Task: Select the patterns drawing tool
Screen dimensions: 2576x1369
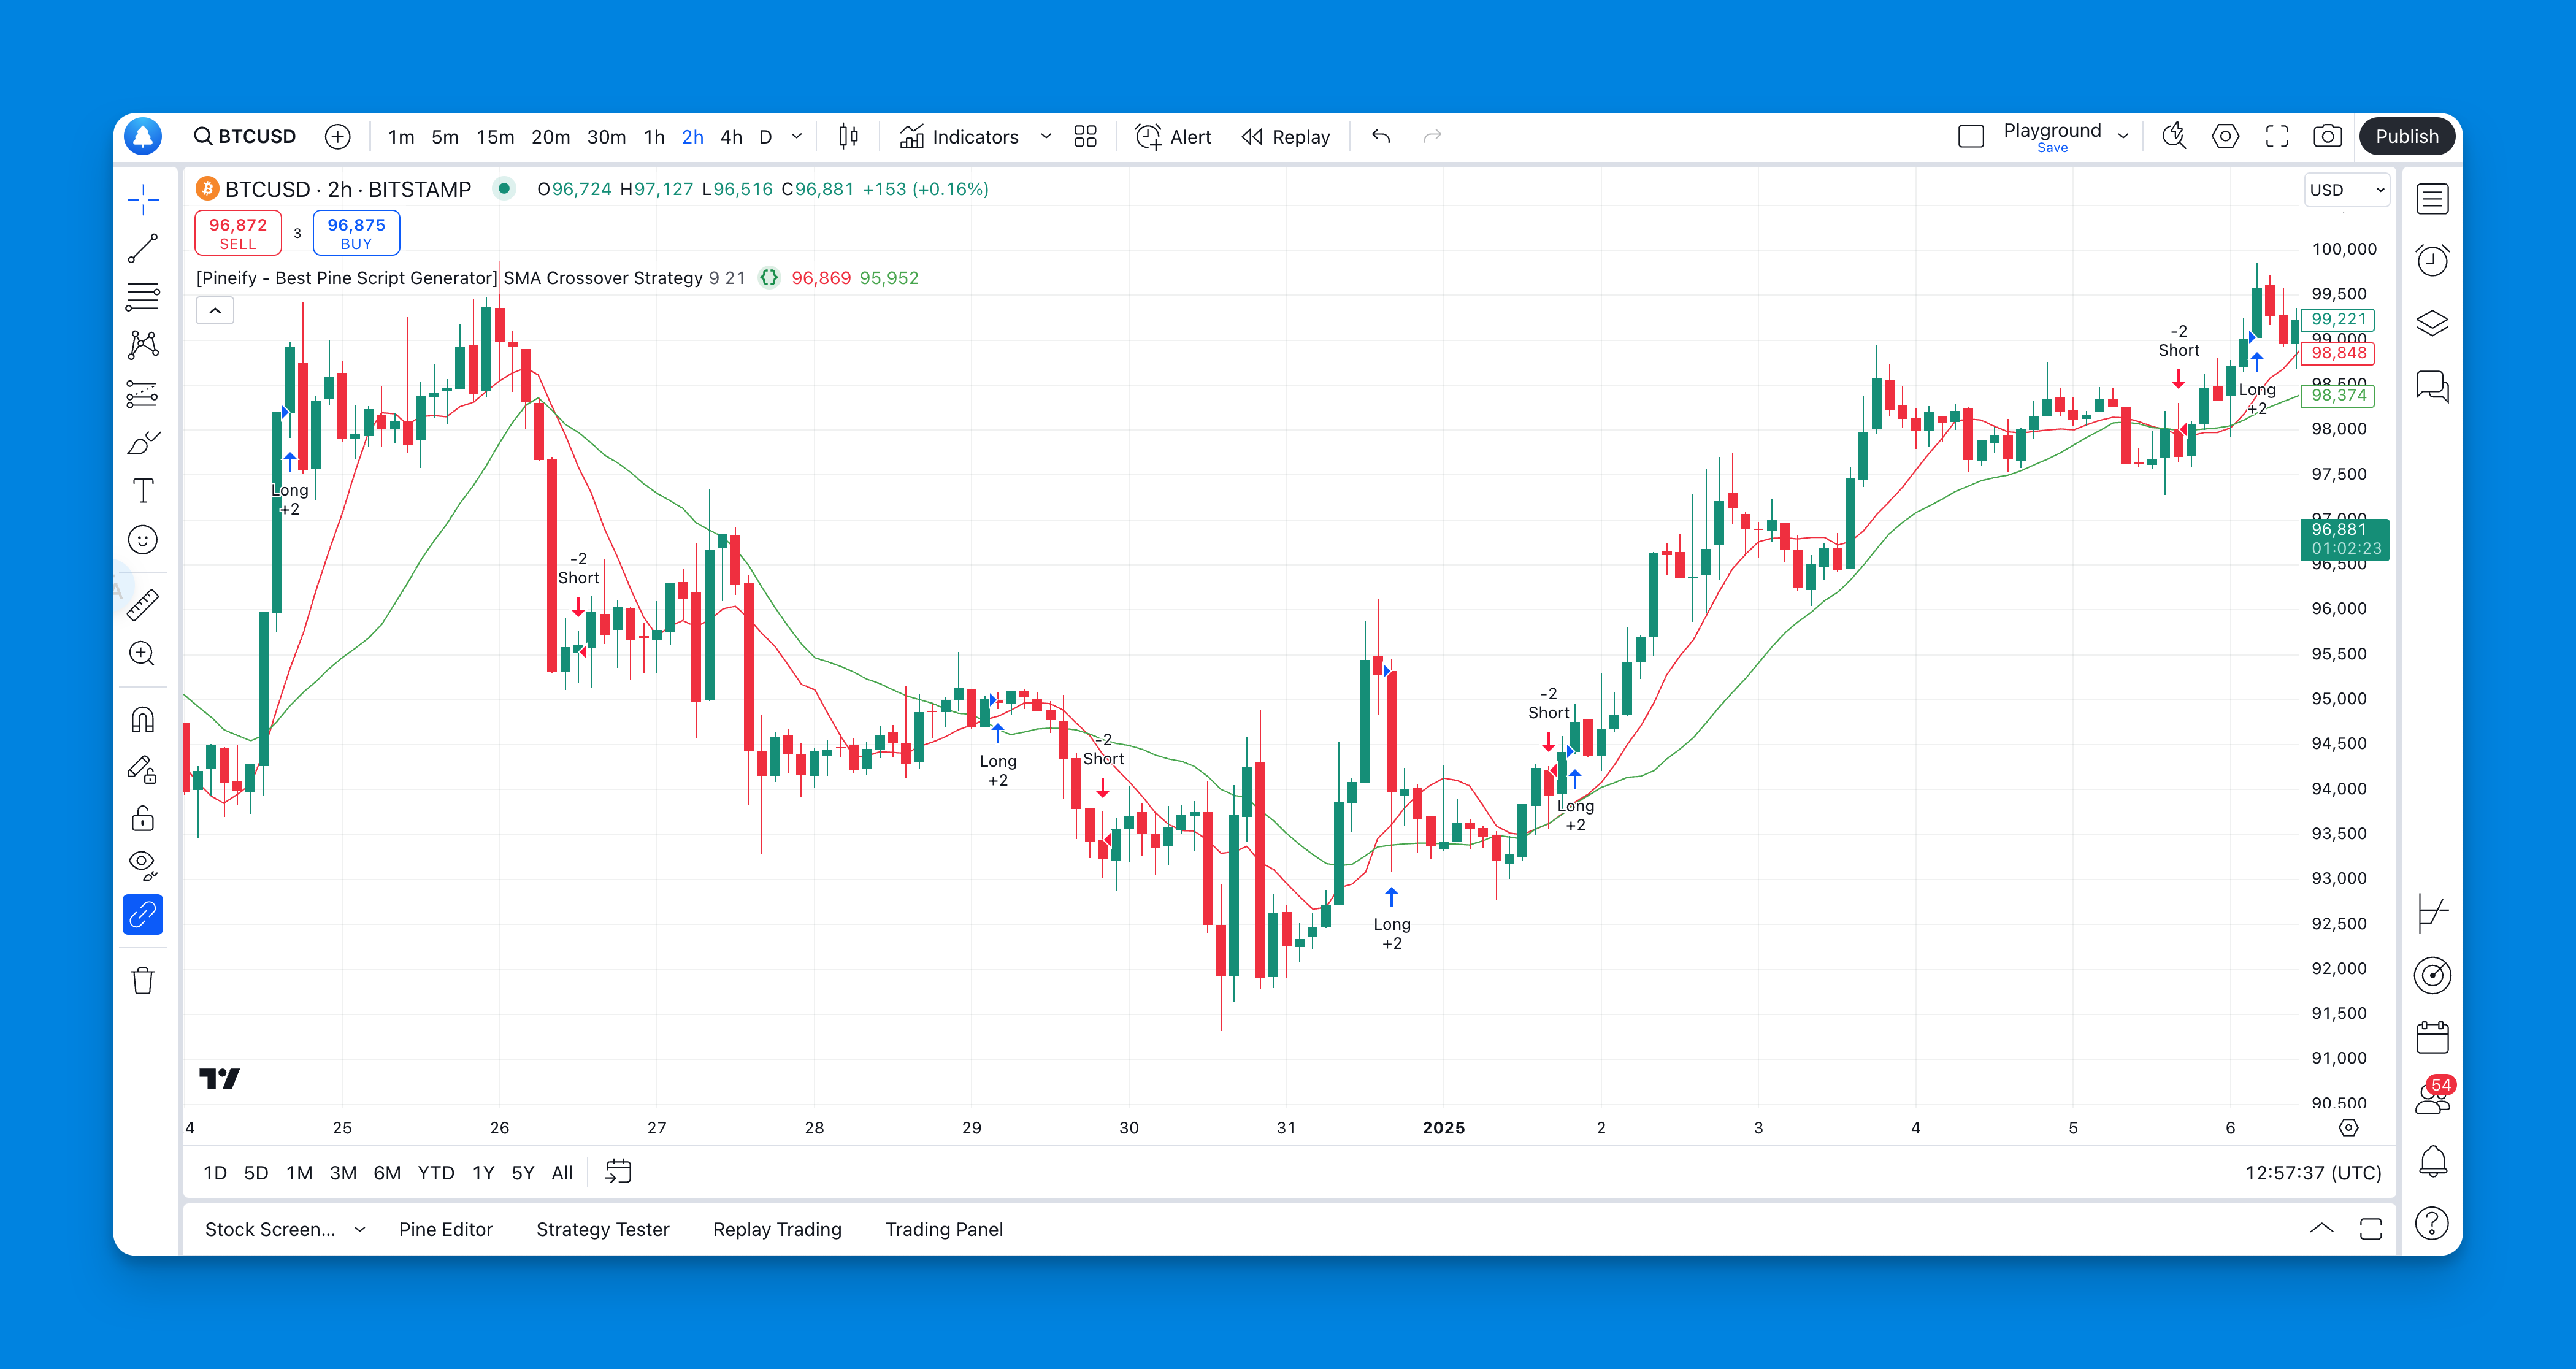Action: pyautogui.click(x=143, y=345)
